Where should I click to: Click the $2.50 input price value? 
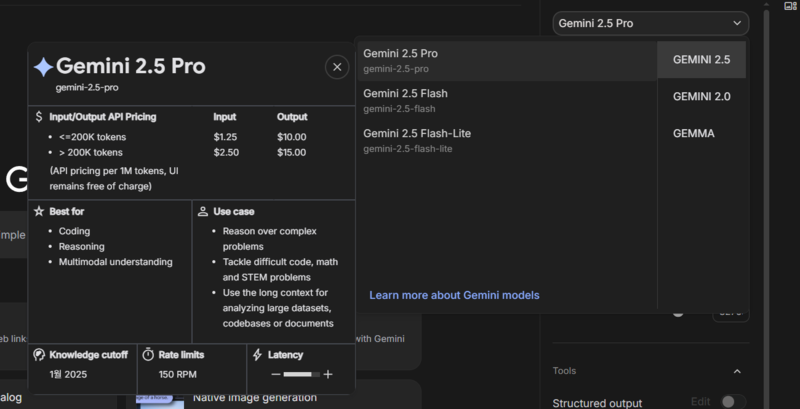(x=227, y=152)
